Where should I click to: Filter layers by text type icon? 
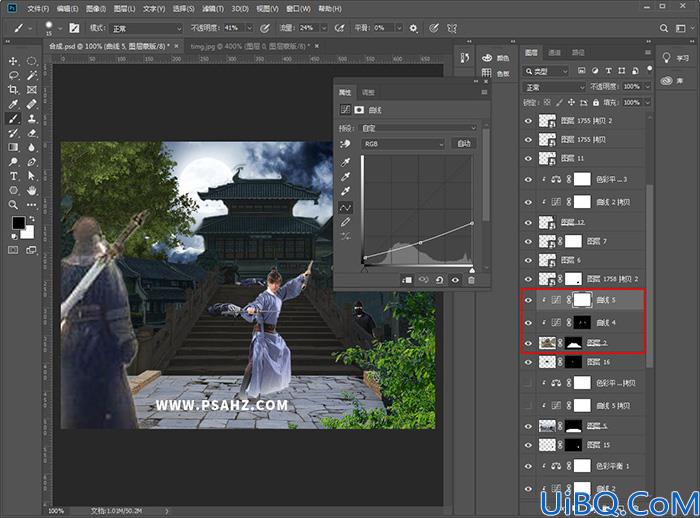click(x=608, y=71)
